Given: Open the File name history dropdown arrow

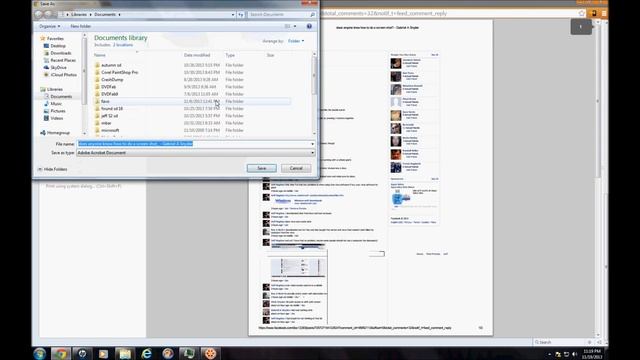Looking at the screenshot, I should pos(313,144).
